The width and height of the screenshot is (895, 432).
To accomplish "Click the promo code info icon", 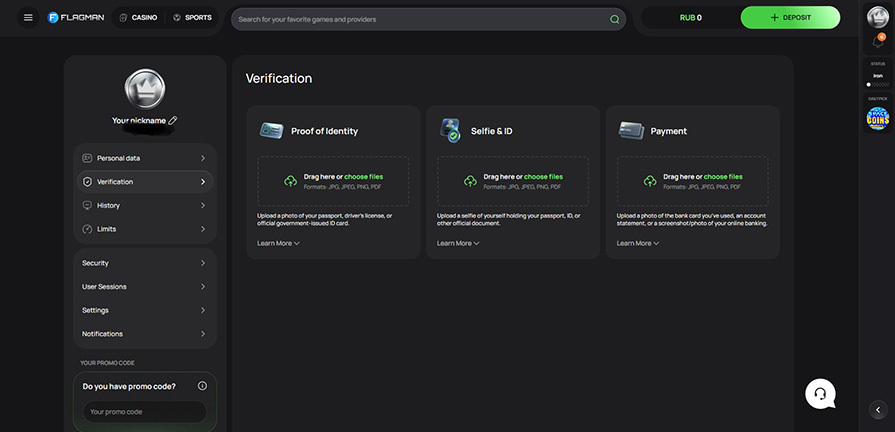I will pyautogui.click(x=202, y=386).
